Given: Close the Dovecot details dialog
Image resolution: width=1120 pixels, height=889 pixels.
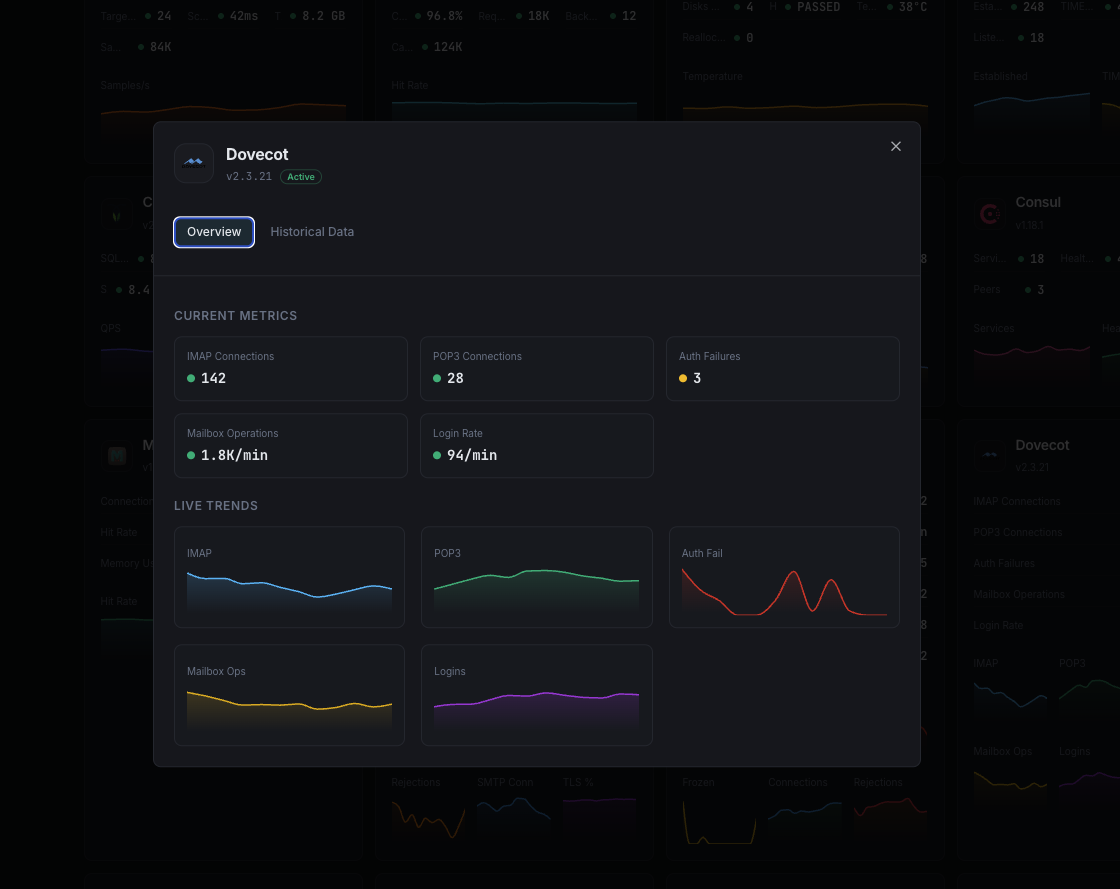Looking at the screenshot, I should (x=896, y=146).
